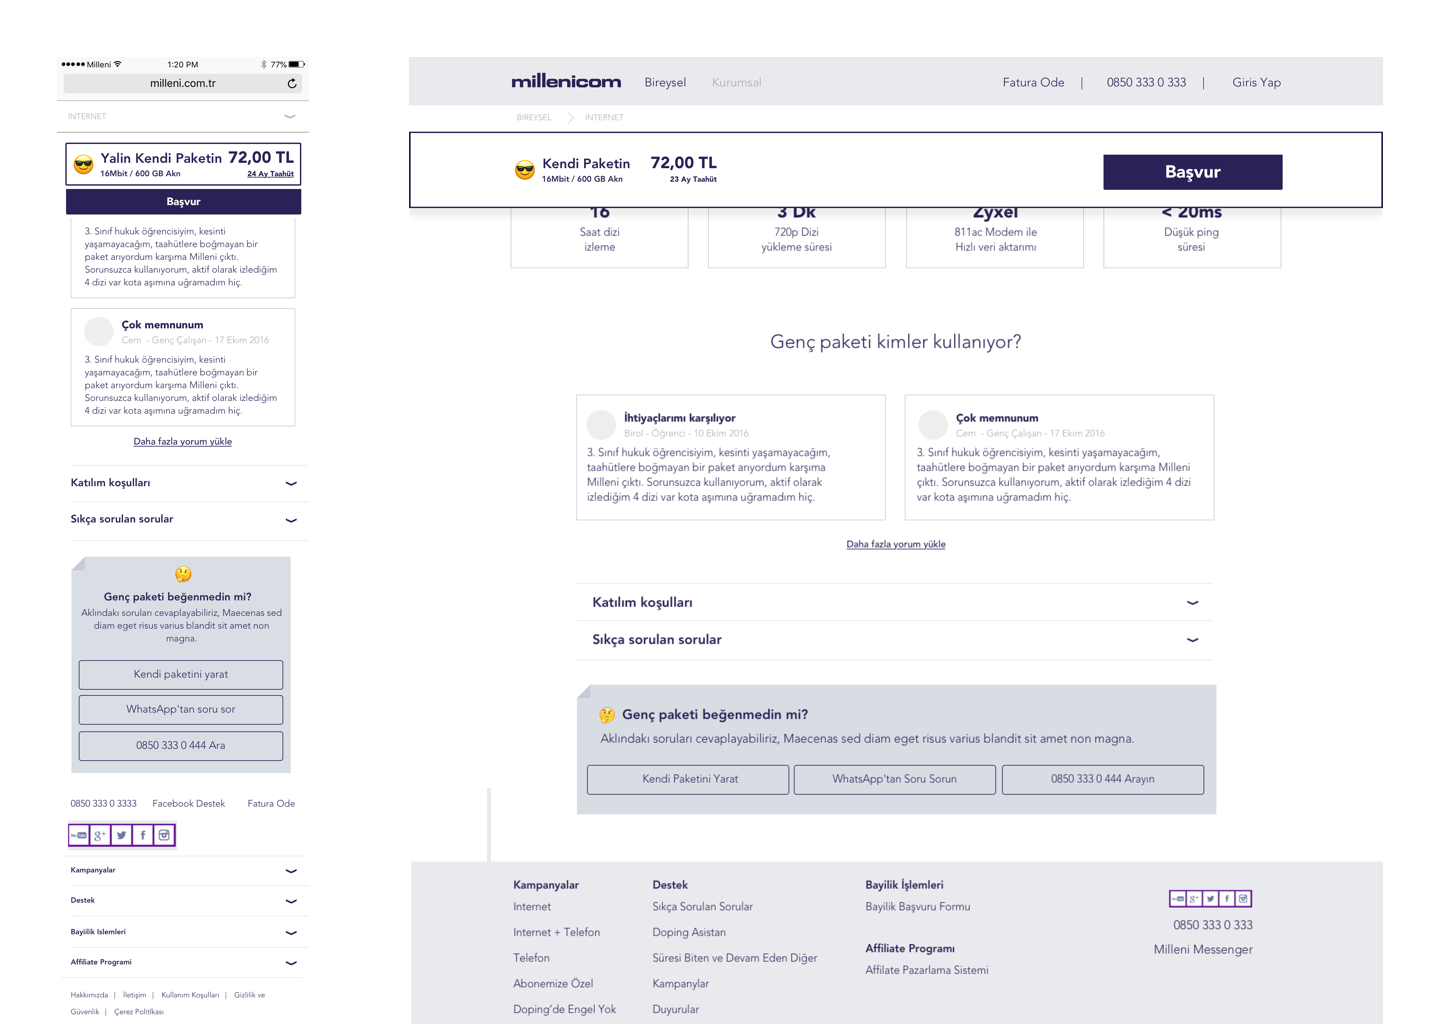1440x1024 pixels.
Task: Click the desktop Başvur button
Action: click(1193, 172)
